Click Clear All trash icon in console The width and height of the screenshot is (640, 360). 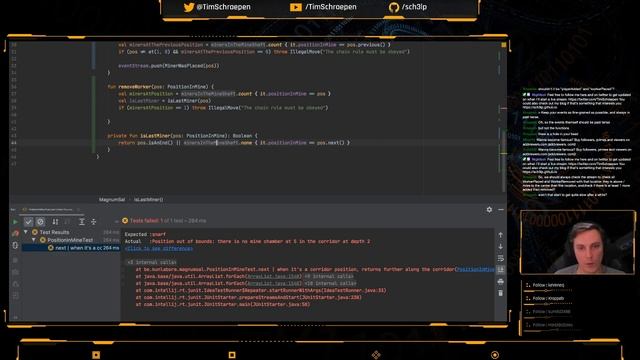coord(501,293)
